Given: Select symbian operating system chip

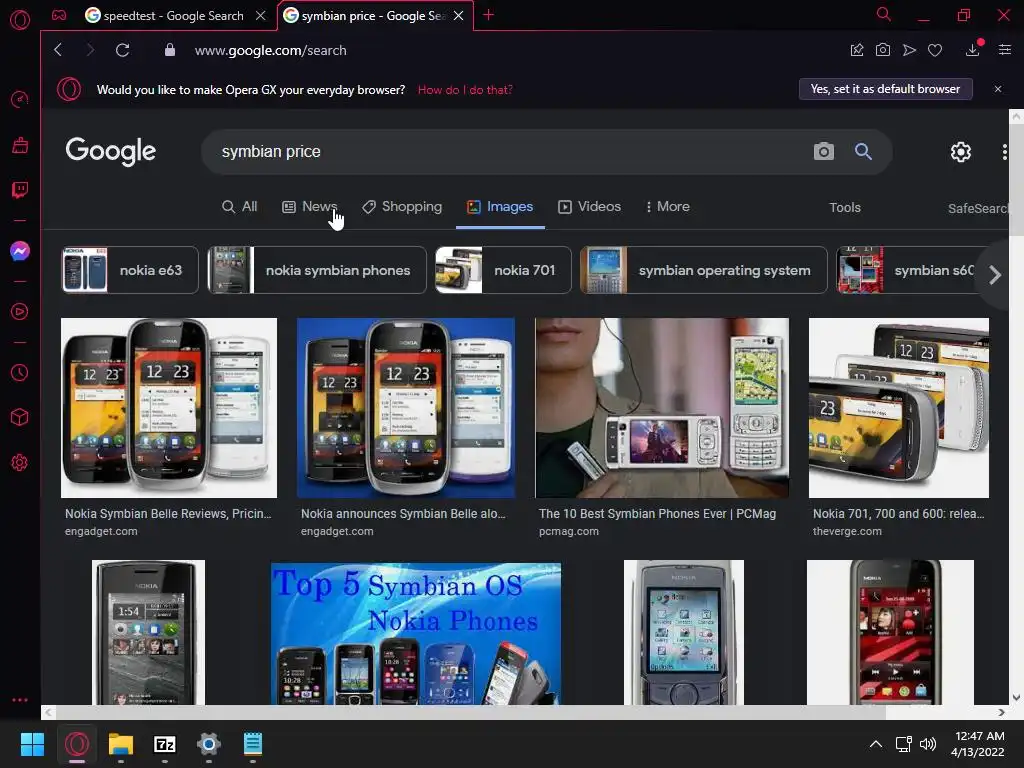Looking at the screenshot, I should coord(703,270).
